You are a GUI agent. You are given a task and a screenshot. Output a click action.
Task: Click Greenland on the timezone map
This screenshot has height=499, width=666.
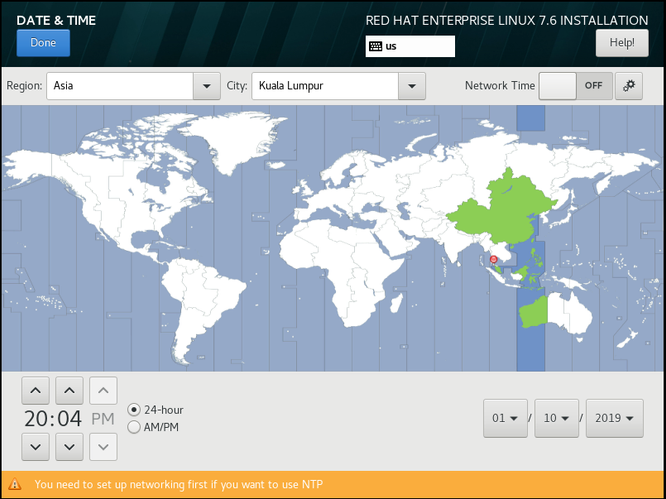tap(236, 140)
